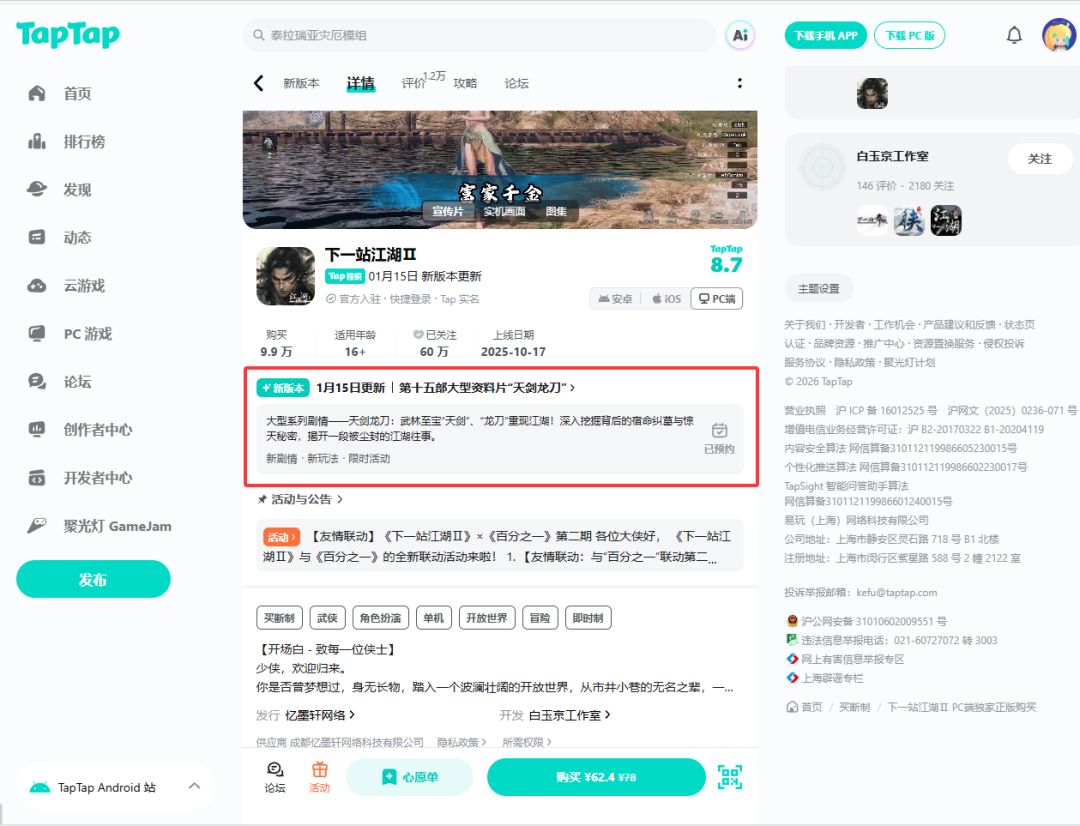Click 购买 ¥62.4 buy button
The image size is (1080, 826).
[596, 776]
